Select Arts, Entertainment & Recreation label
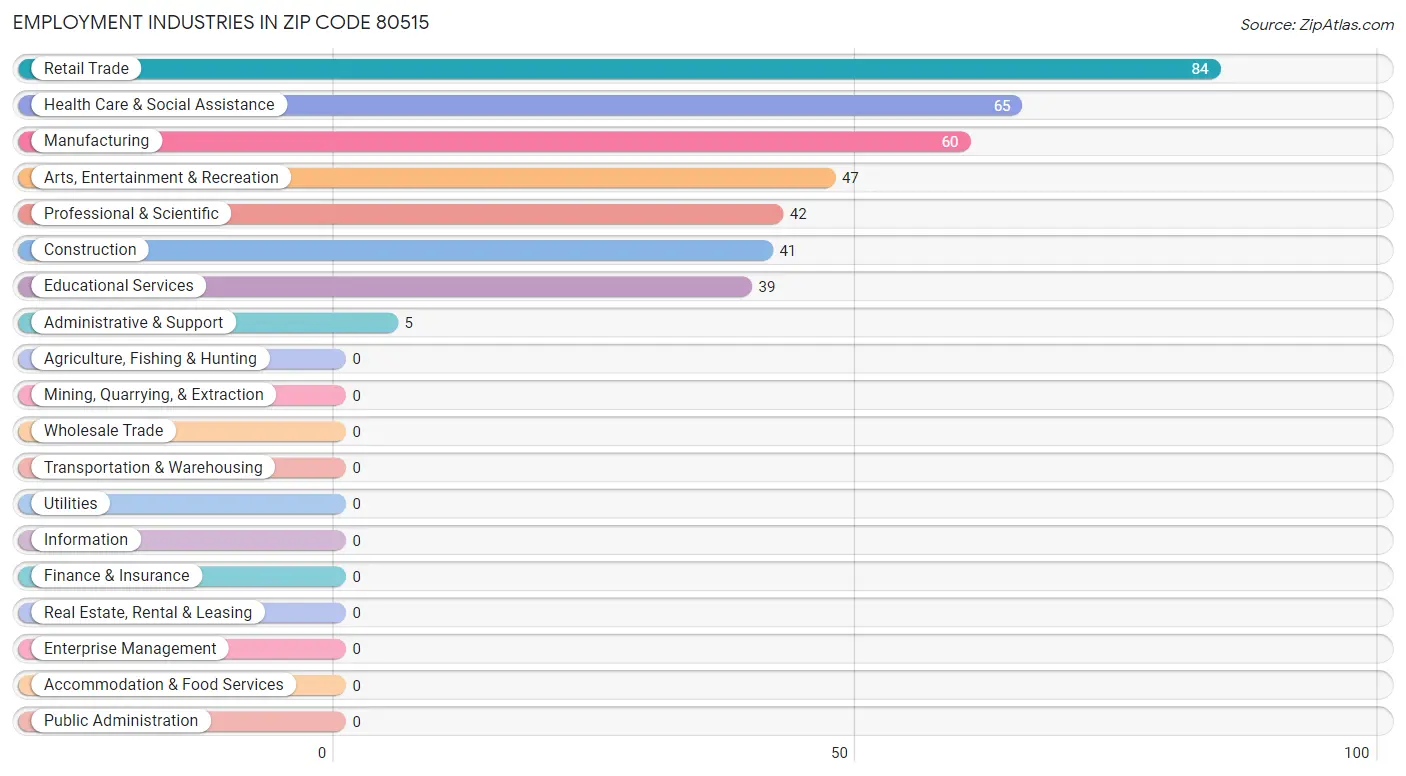 coord(161,178)
